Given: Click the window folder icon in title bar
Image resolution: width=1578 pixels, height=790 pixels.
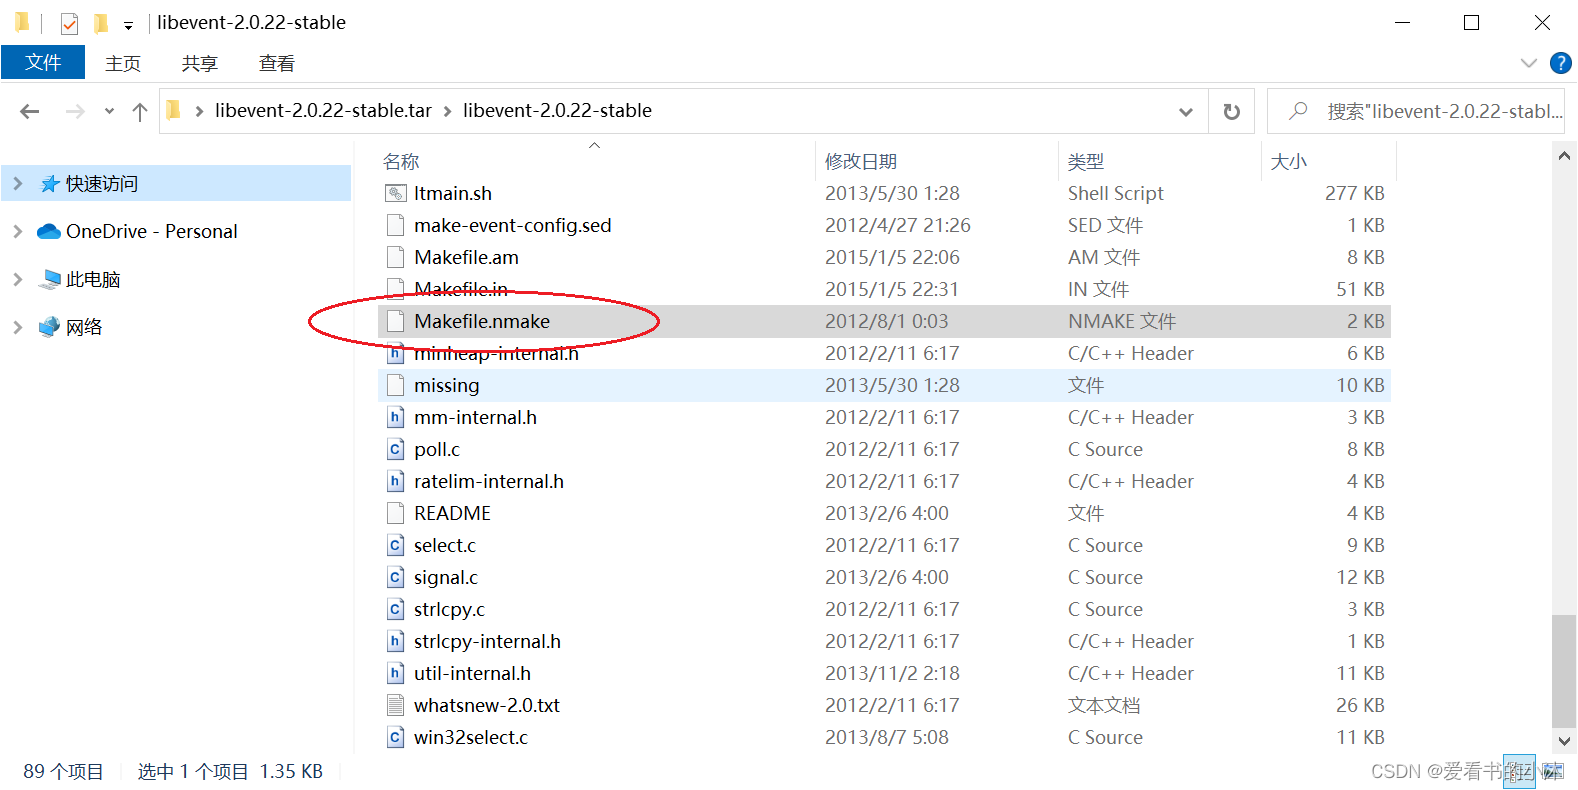Looking at the screenshot, I should click(22, 22).
